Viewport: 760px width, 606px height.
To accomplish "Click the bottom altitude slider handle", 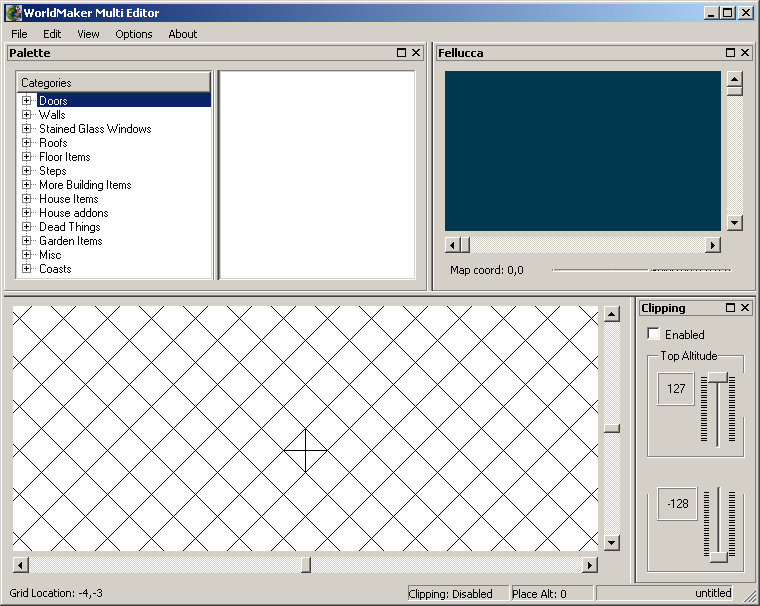I will point(718,555).
